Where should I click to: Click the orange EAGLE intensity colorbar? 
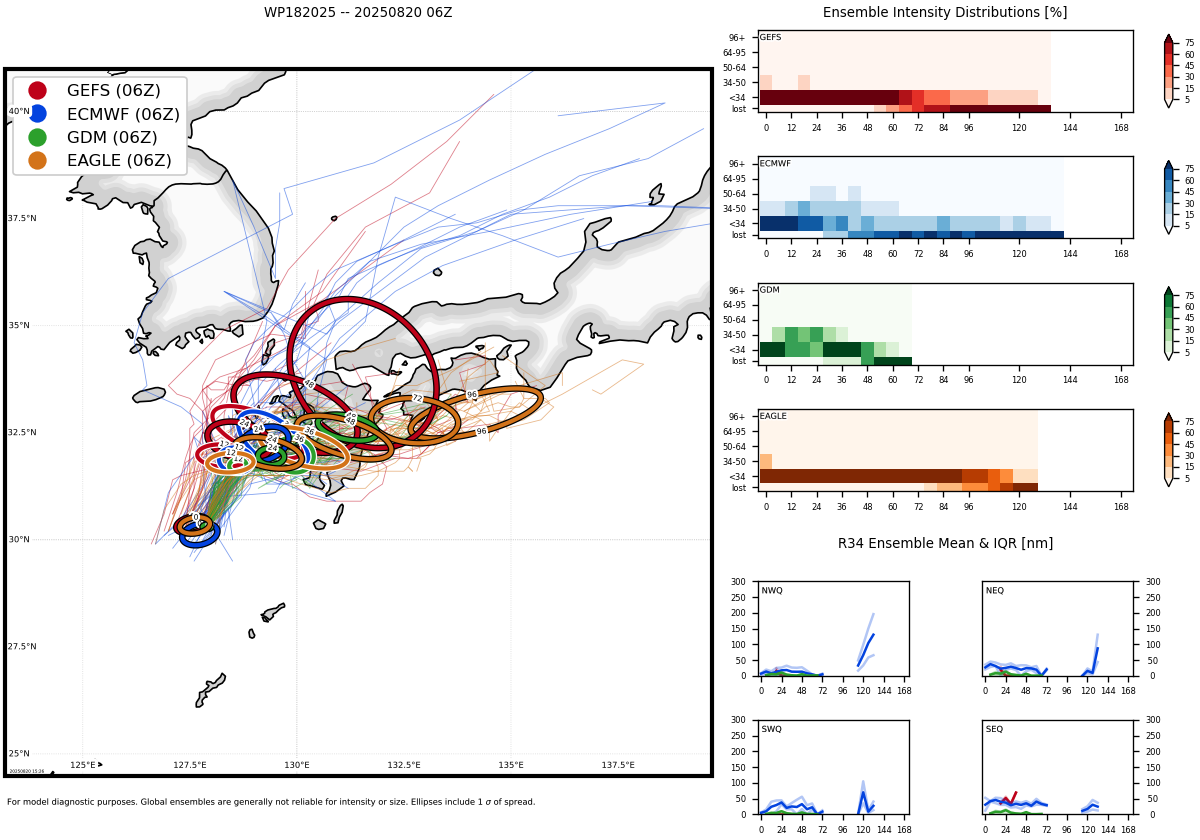pos(1168,450)
